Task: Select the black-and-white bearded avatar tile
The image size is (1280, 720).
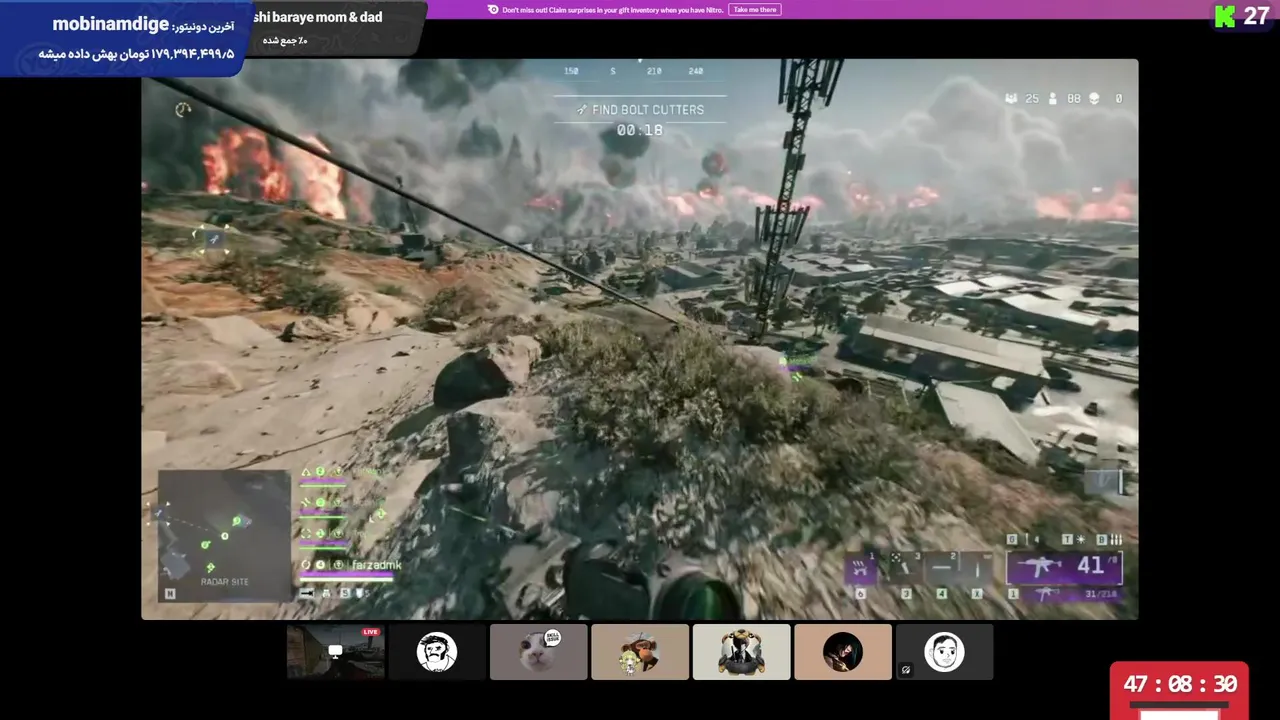Action: tap(437, 652)
